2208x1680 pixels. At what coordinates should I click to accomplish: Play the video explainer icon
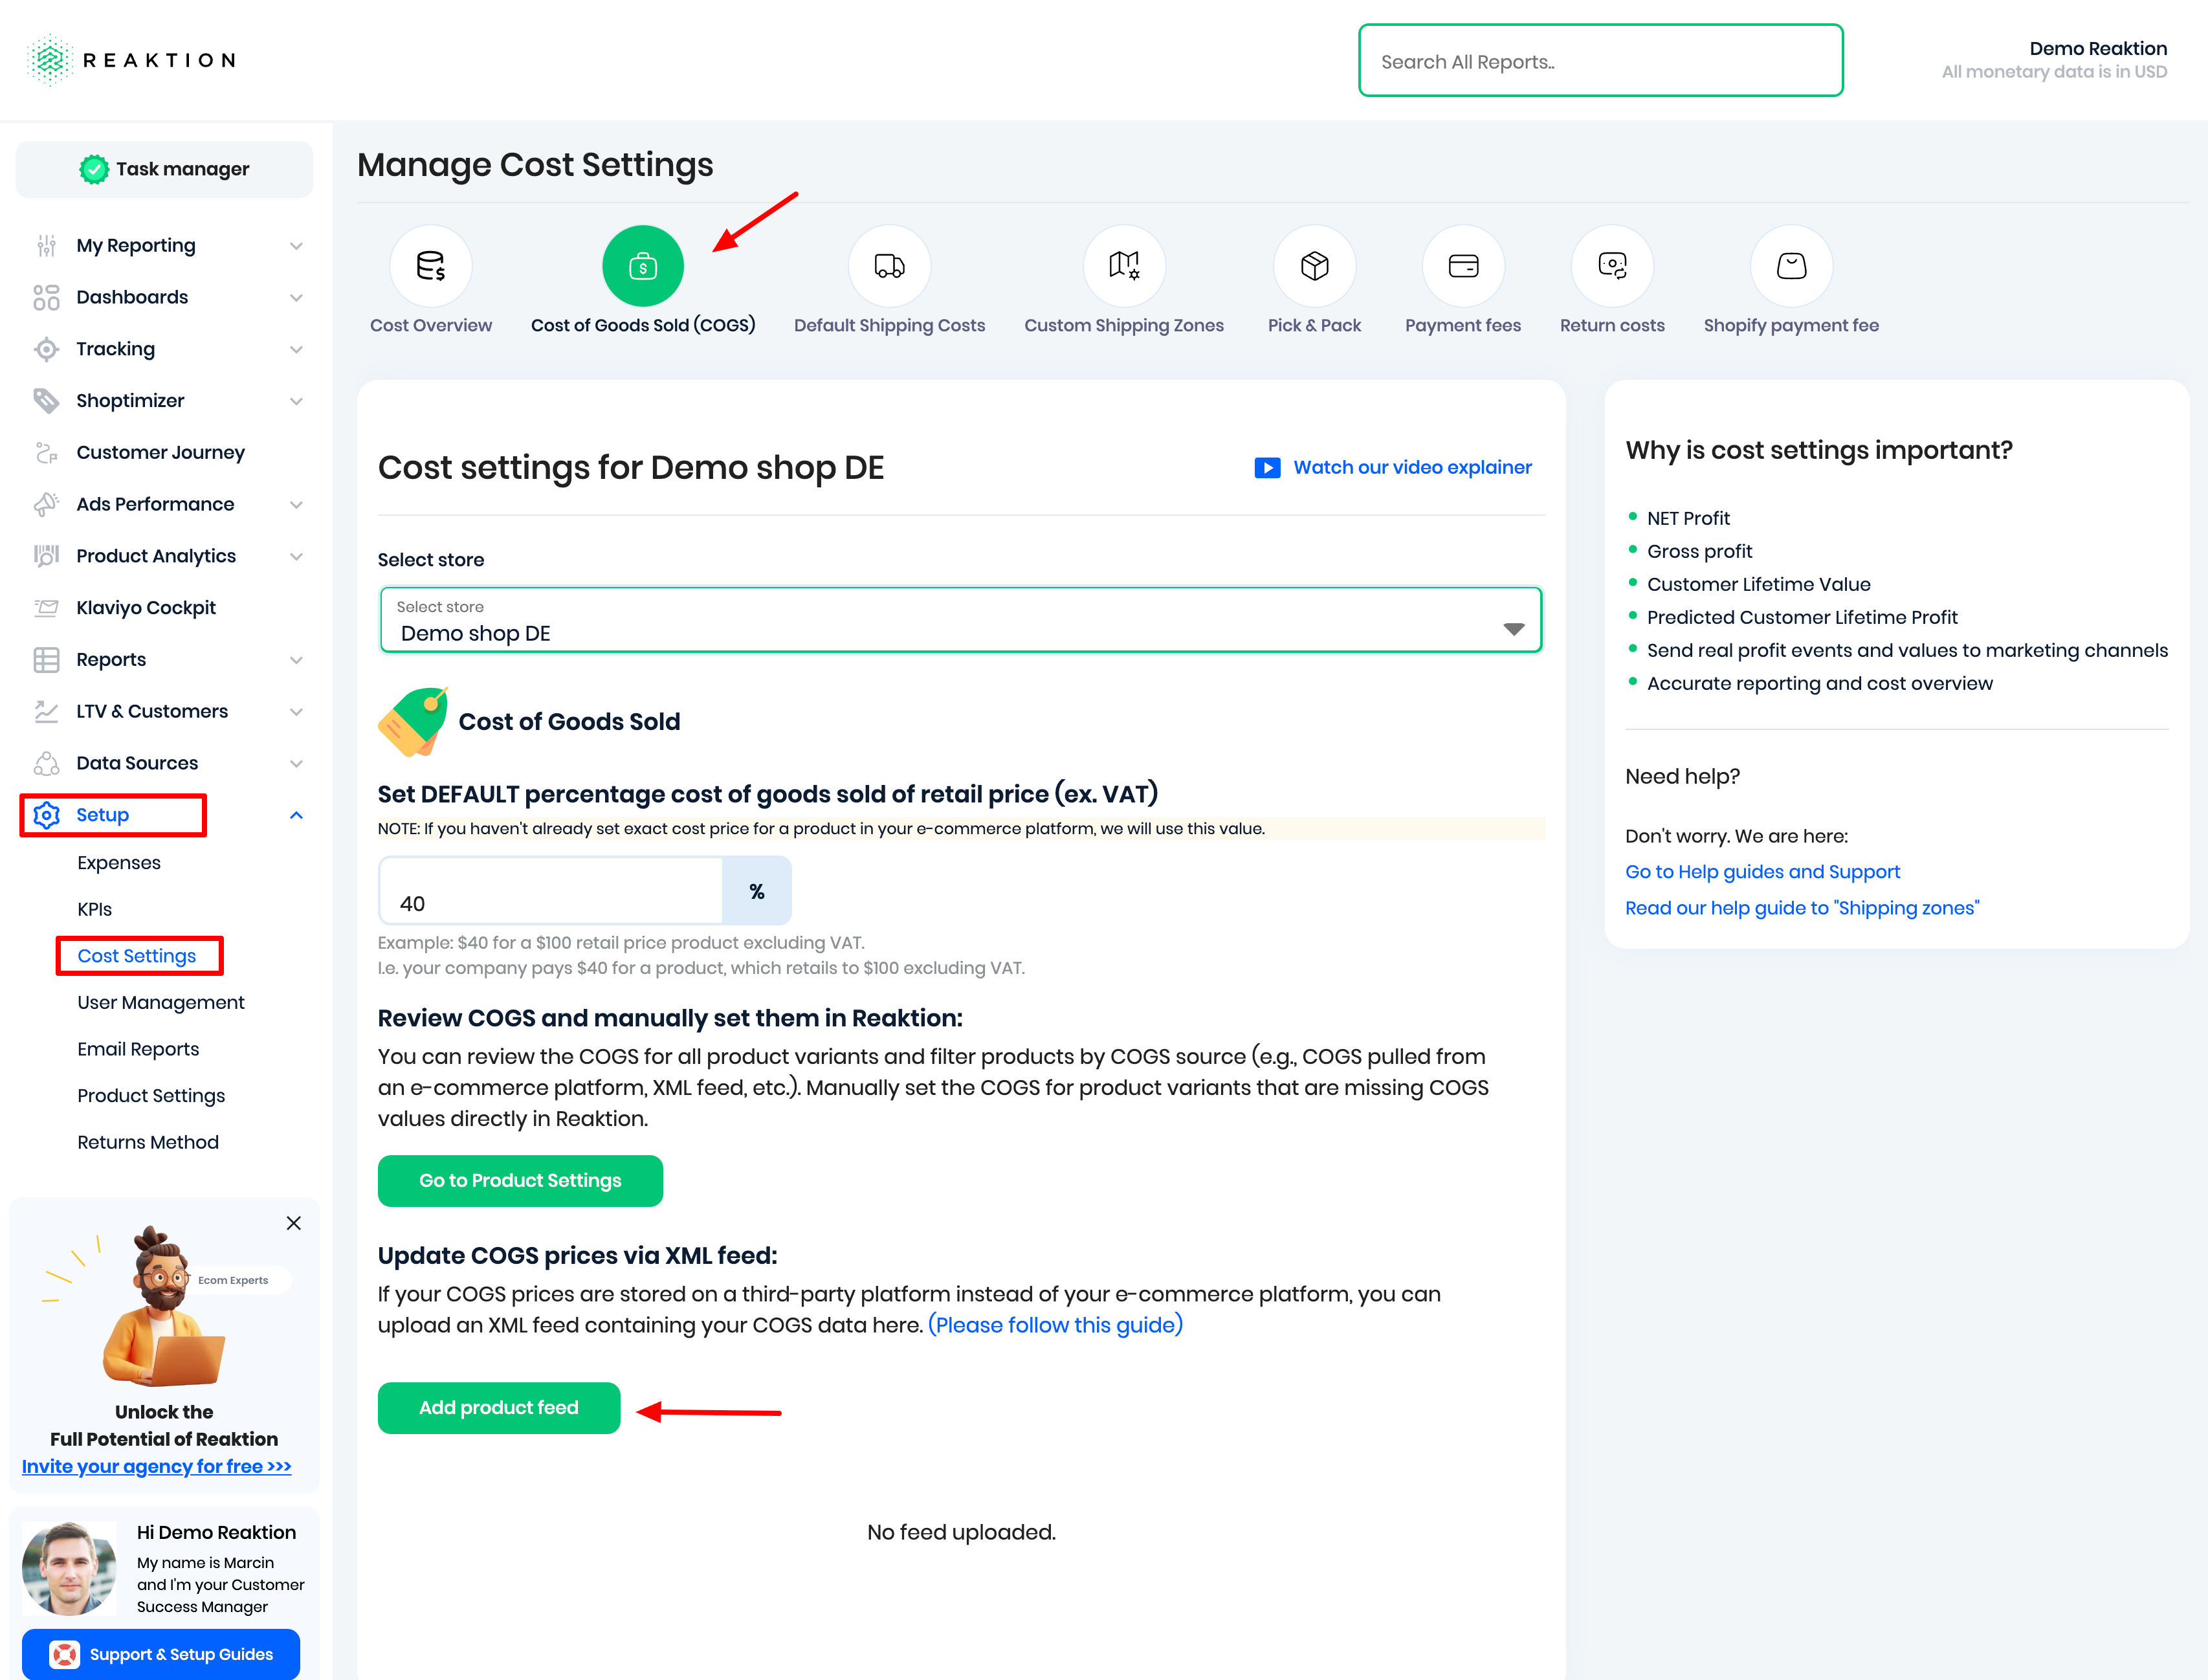[1267, 468]
